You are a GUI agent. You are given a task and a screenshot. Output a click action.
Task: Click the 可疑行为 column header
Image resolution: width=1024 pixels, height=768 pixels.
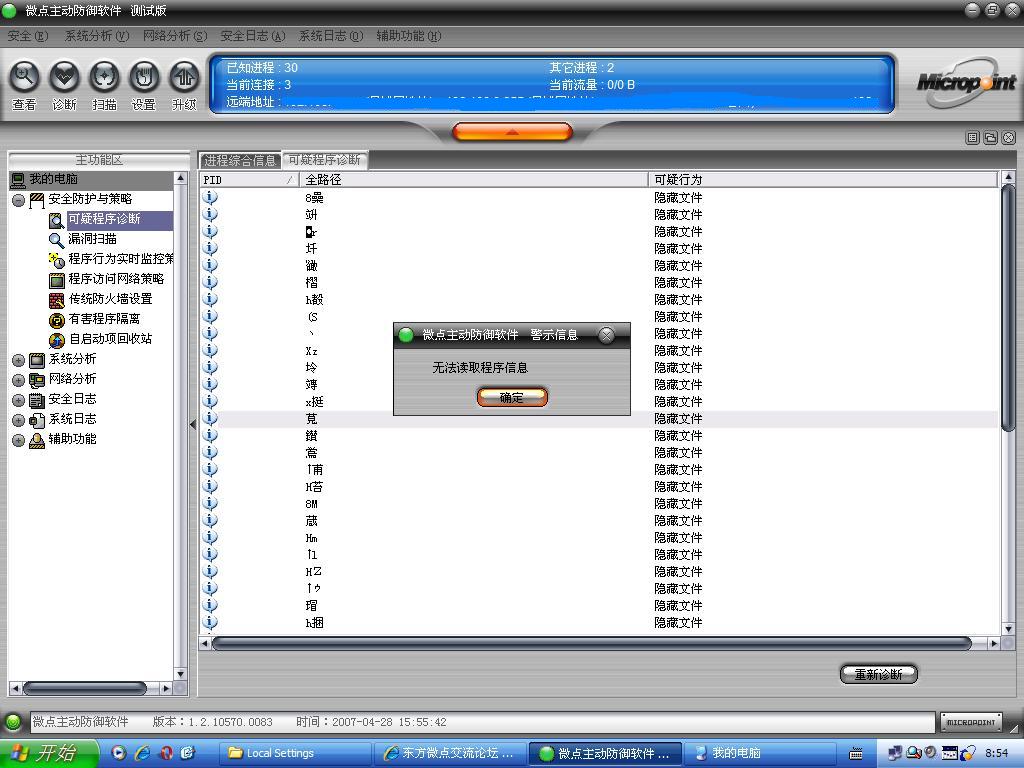(823, 180)
